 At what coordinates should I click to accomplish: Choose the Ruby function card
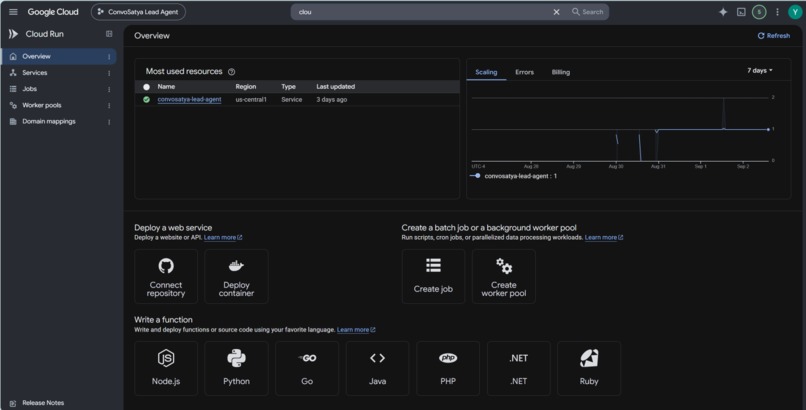click(x=589, y=368)
